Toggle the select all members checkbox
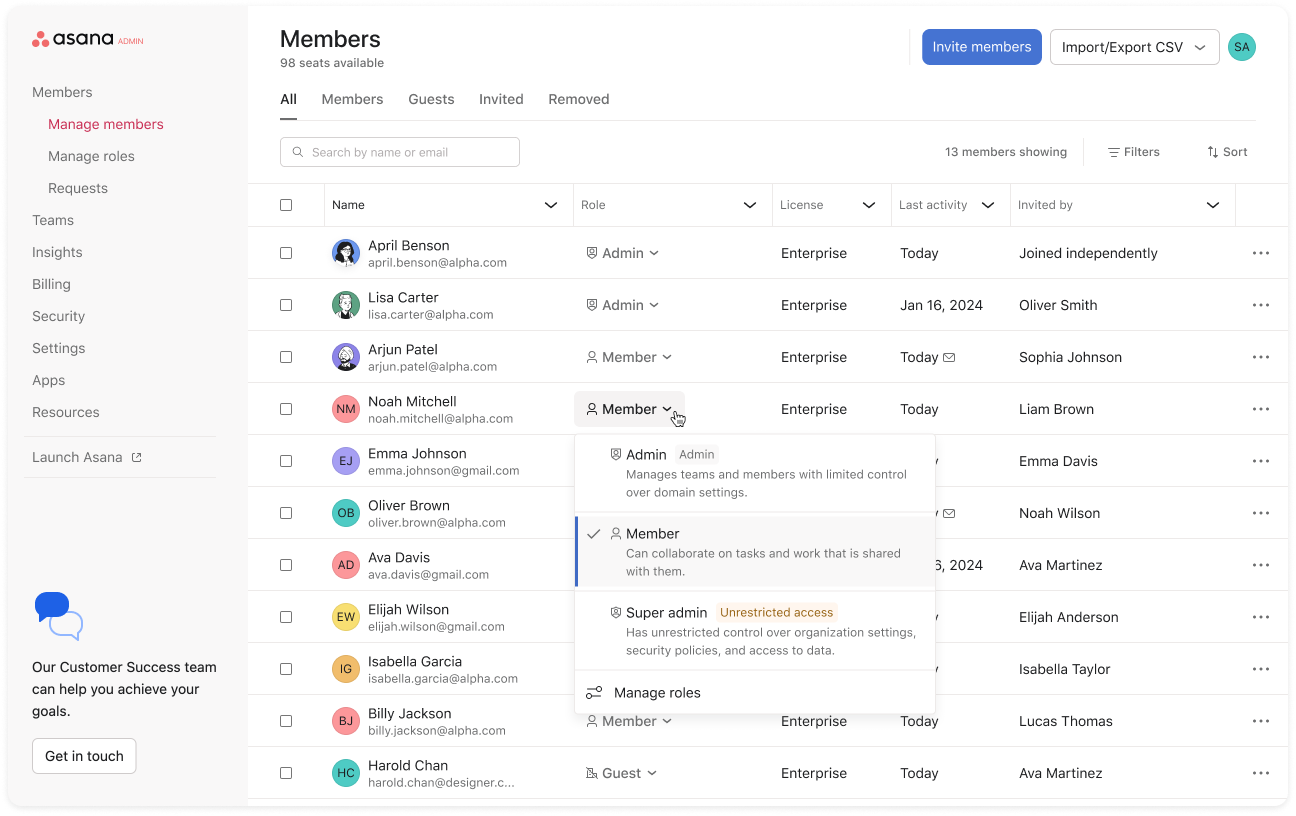Screen dimensions: 1296x816 (286, 205)
